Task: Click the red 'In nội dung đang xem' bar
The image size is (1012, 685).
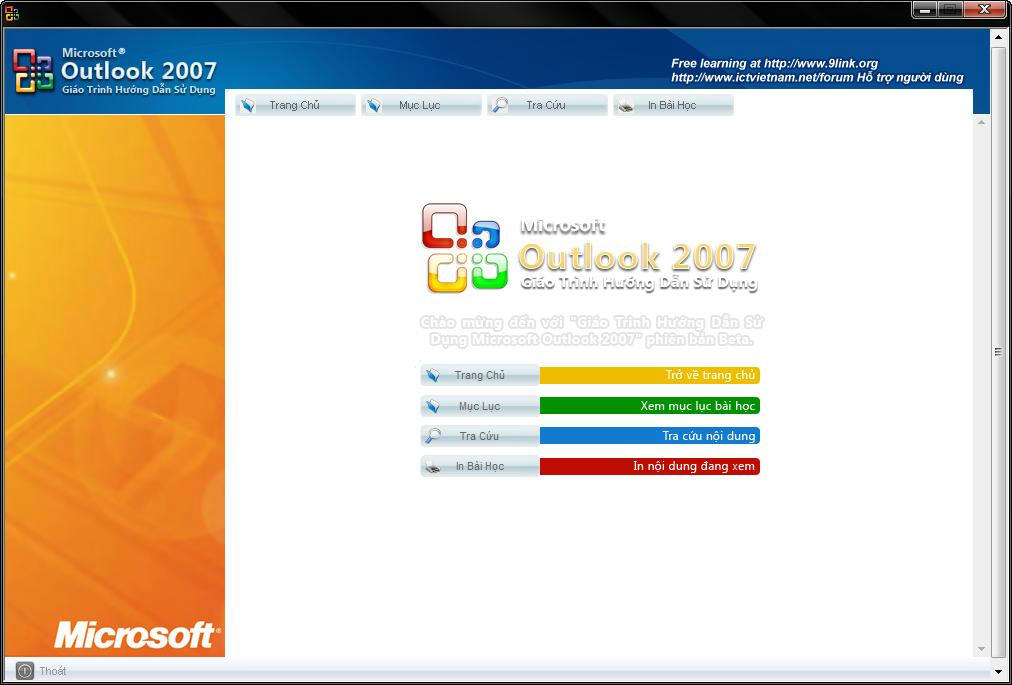Action: point(650,466)
